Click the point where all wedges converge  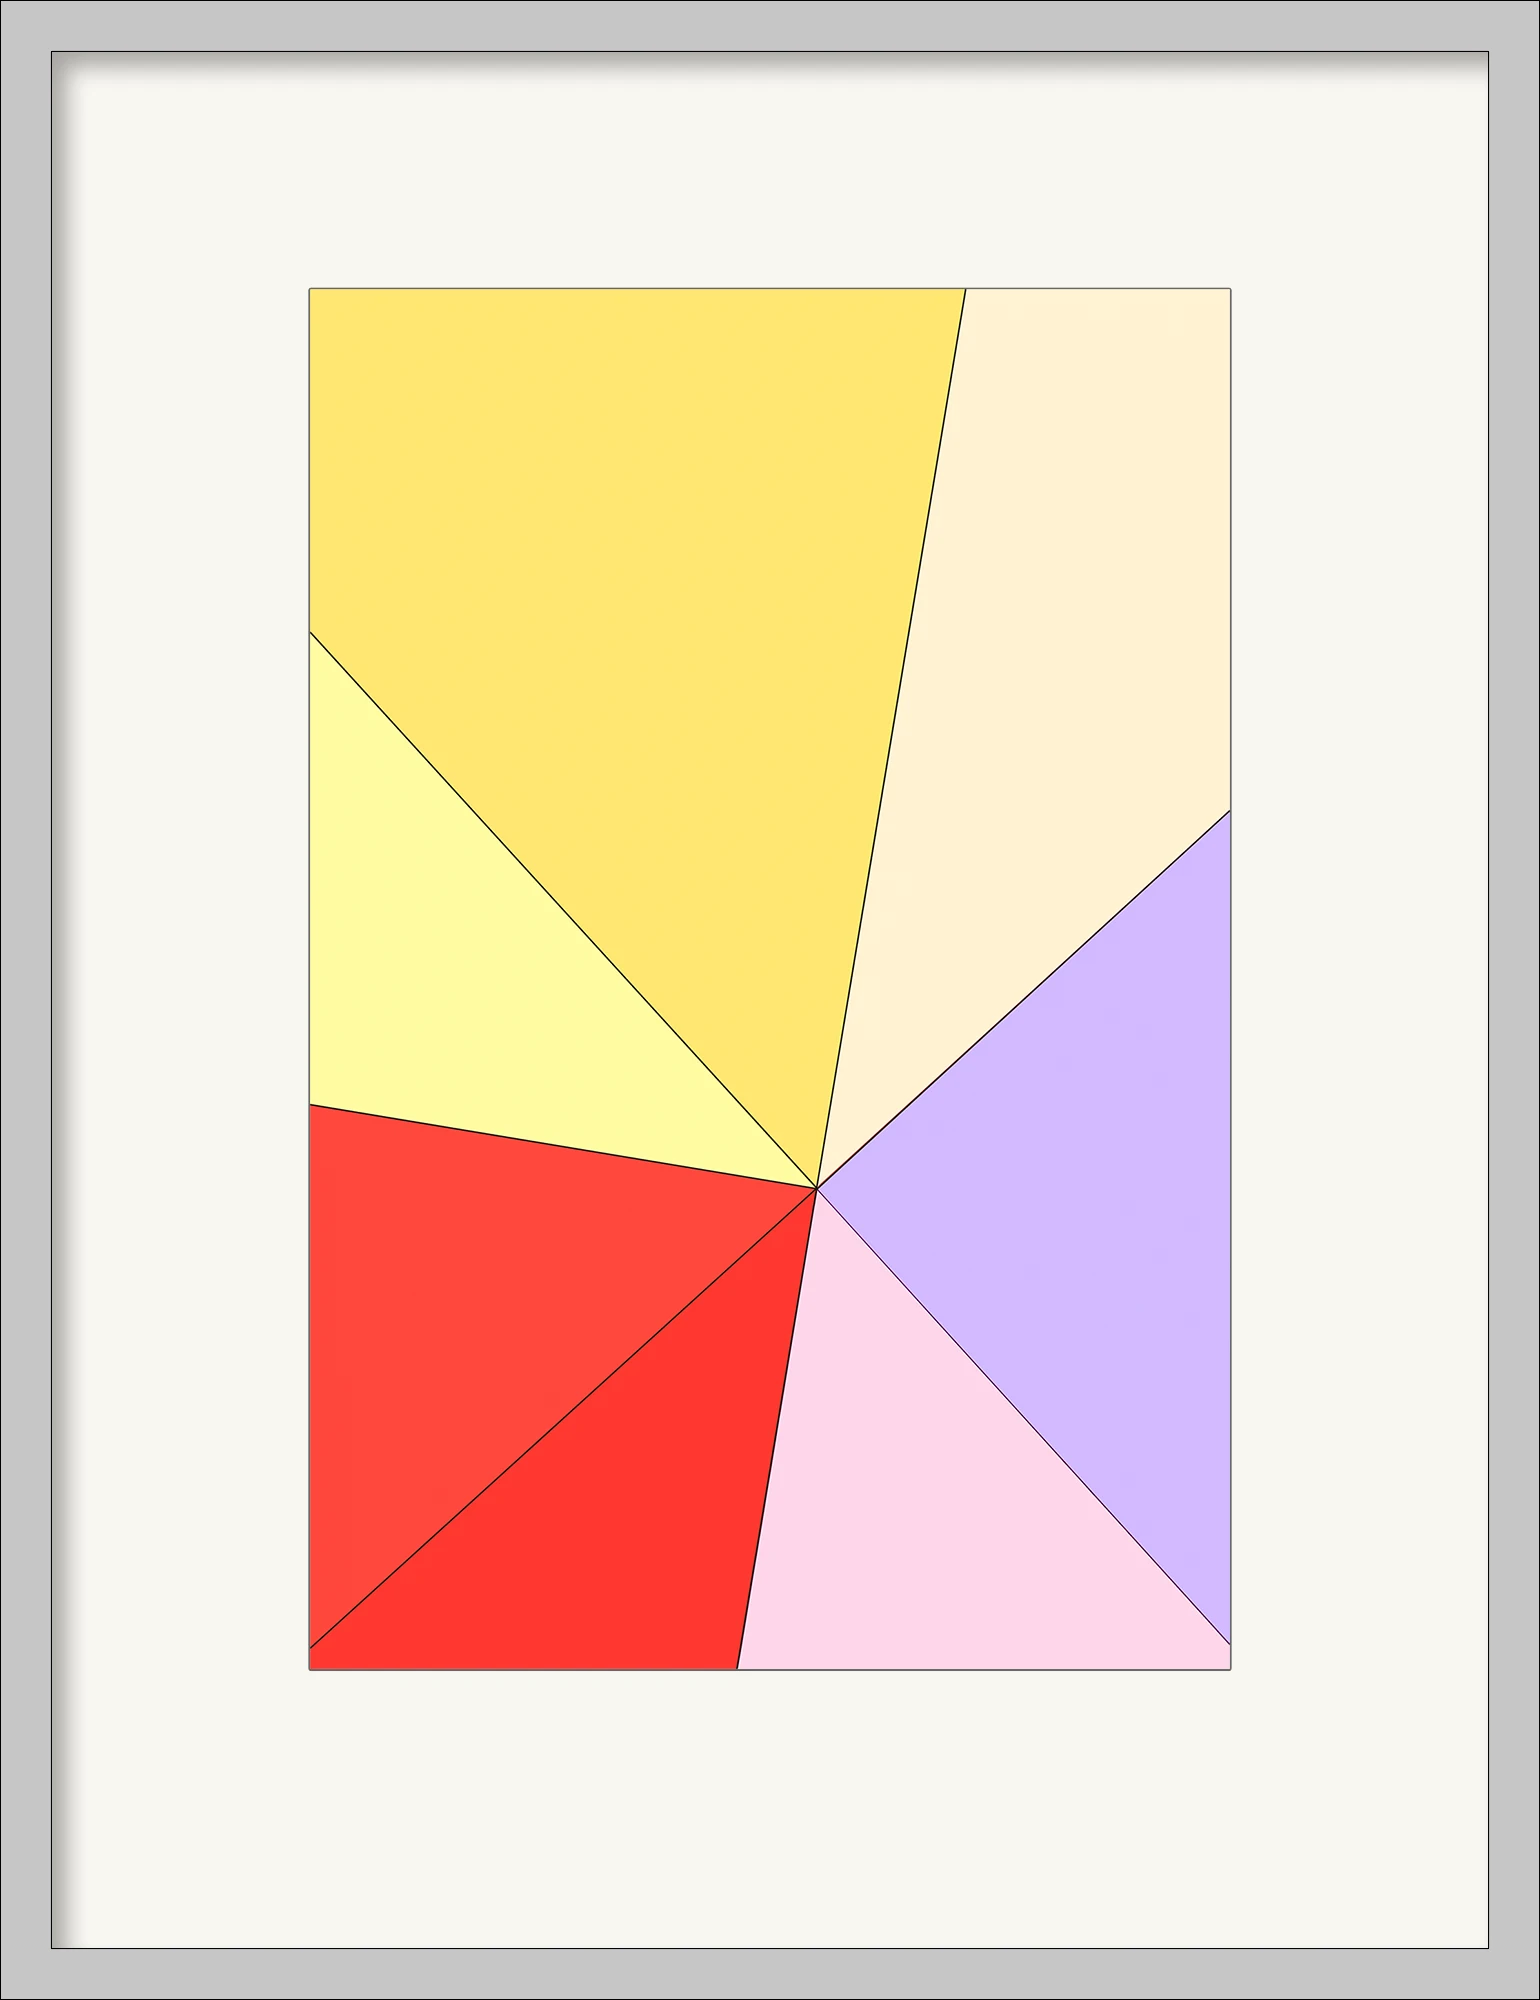click(817, 1188)
